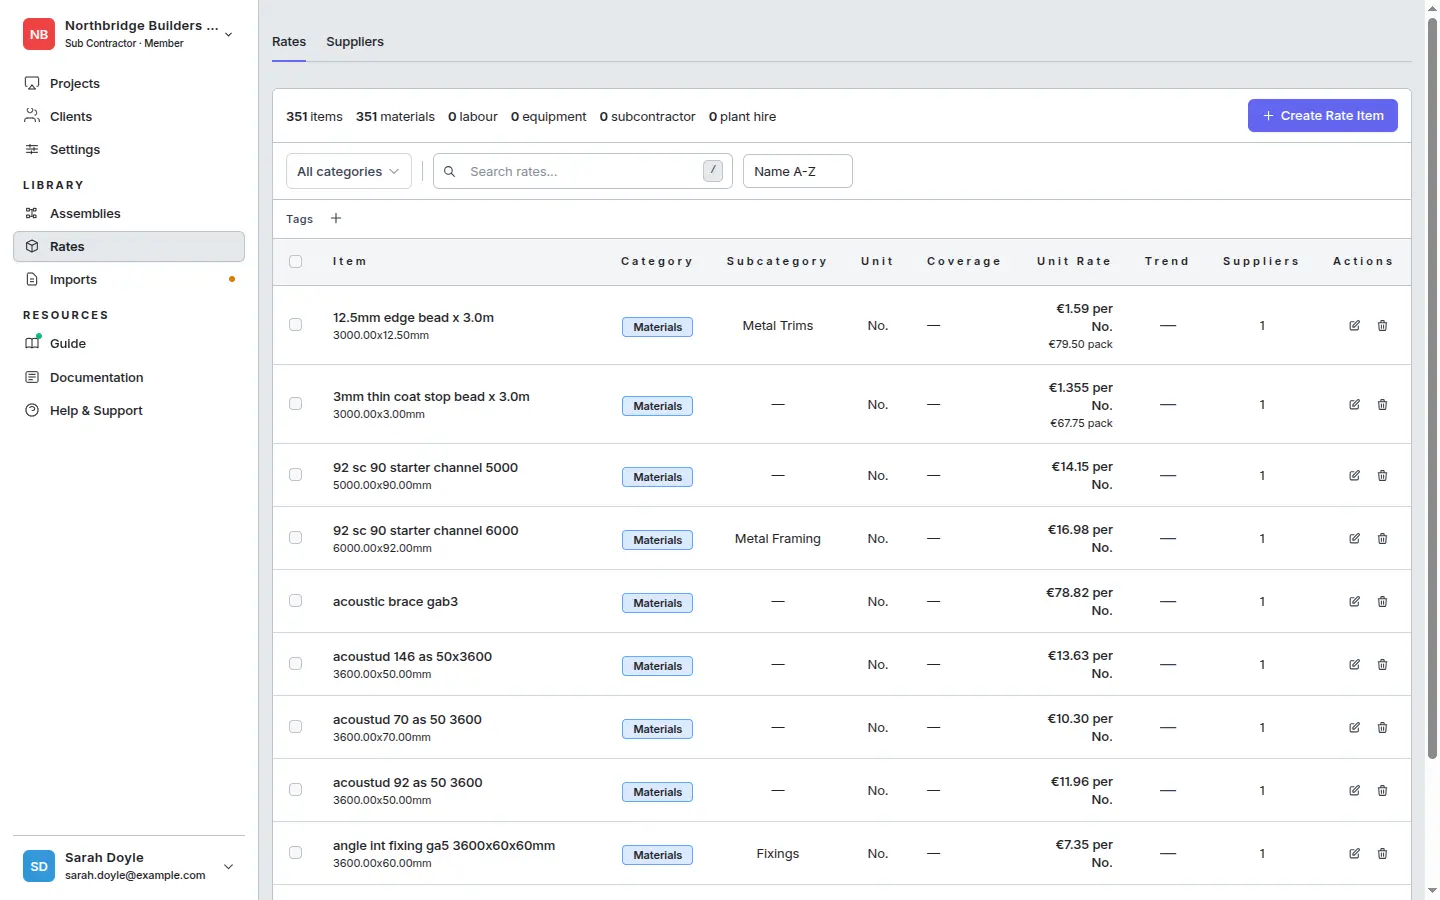The height and width of the screenshot is (900, 1440).
Task: Switch to the Suppliers tab
Action: [x=355, y=42]
